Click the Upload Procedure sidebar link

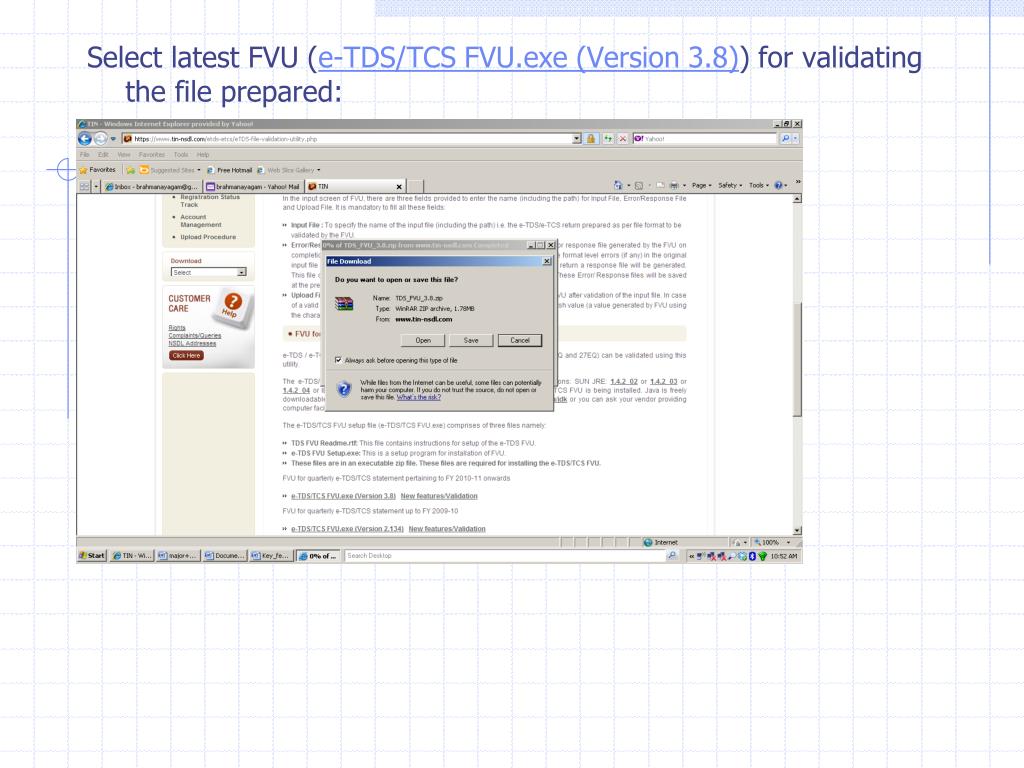[208, 237]
